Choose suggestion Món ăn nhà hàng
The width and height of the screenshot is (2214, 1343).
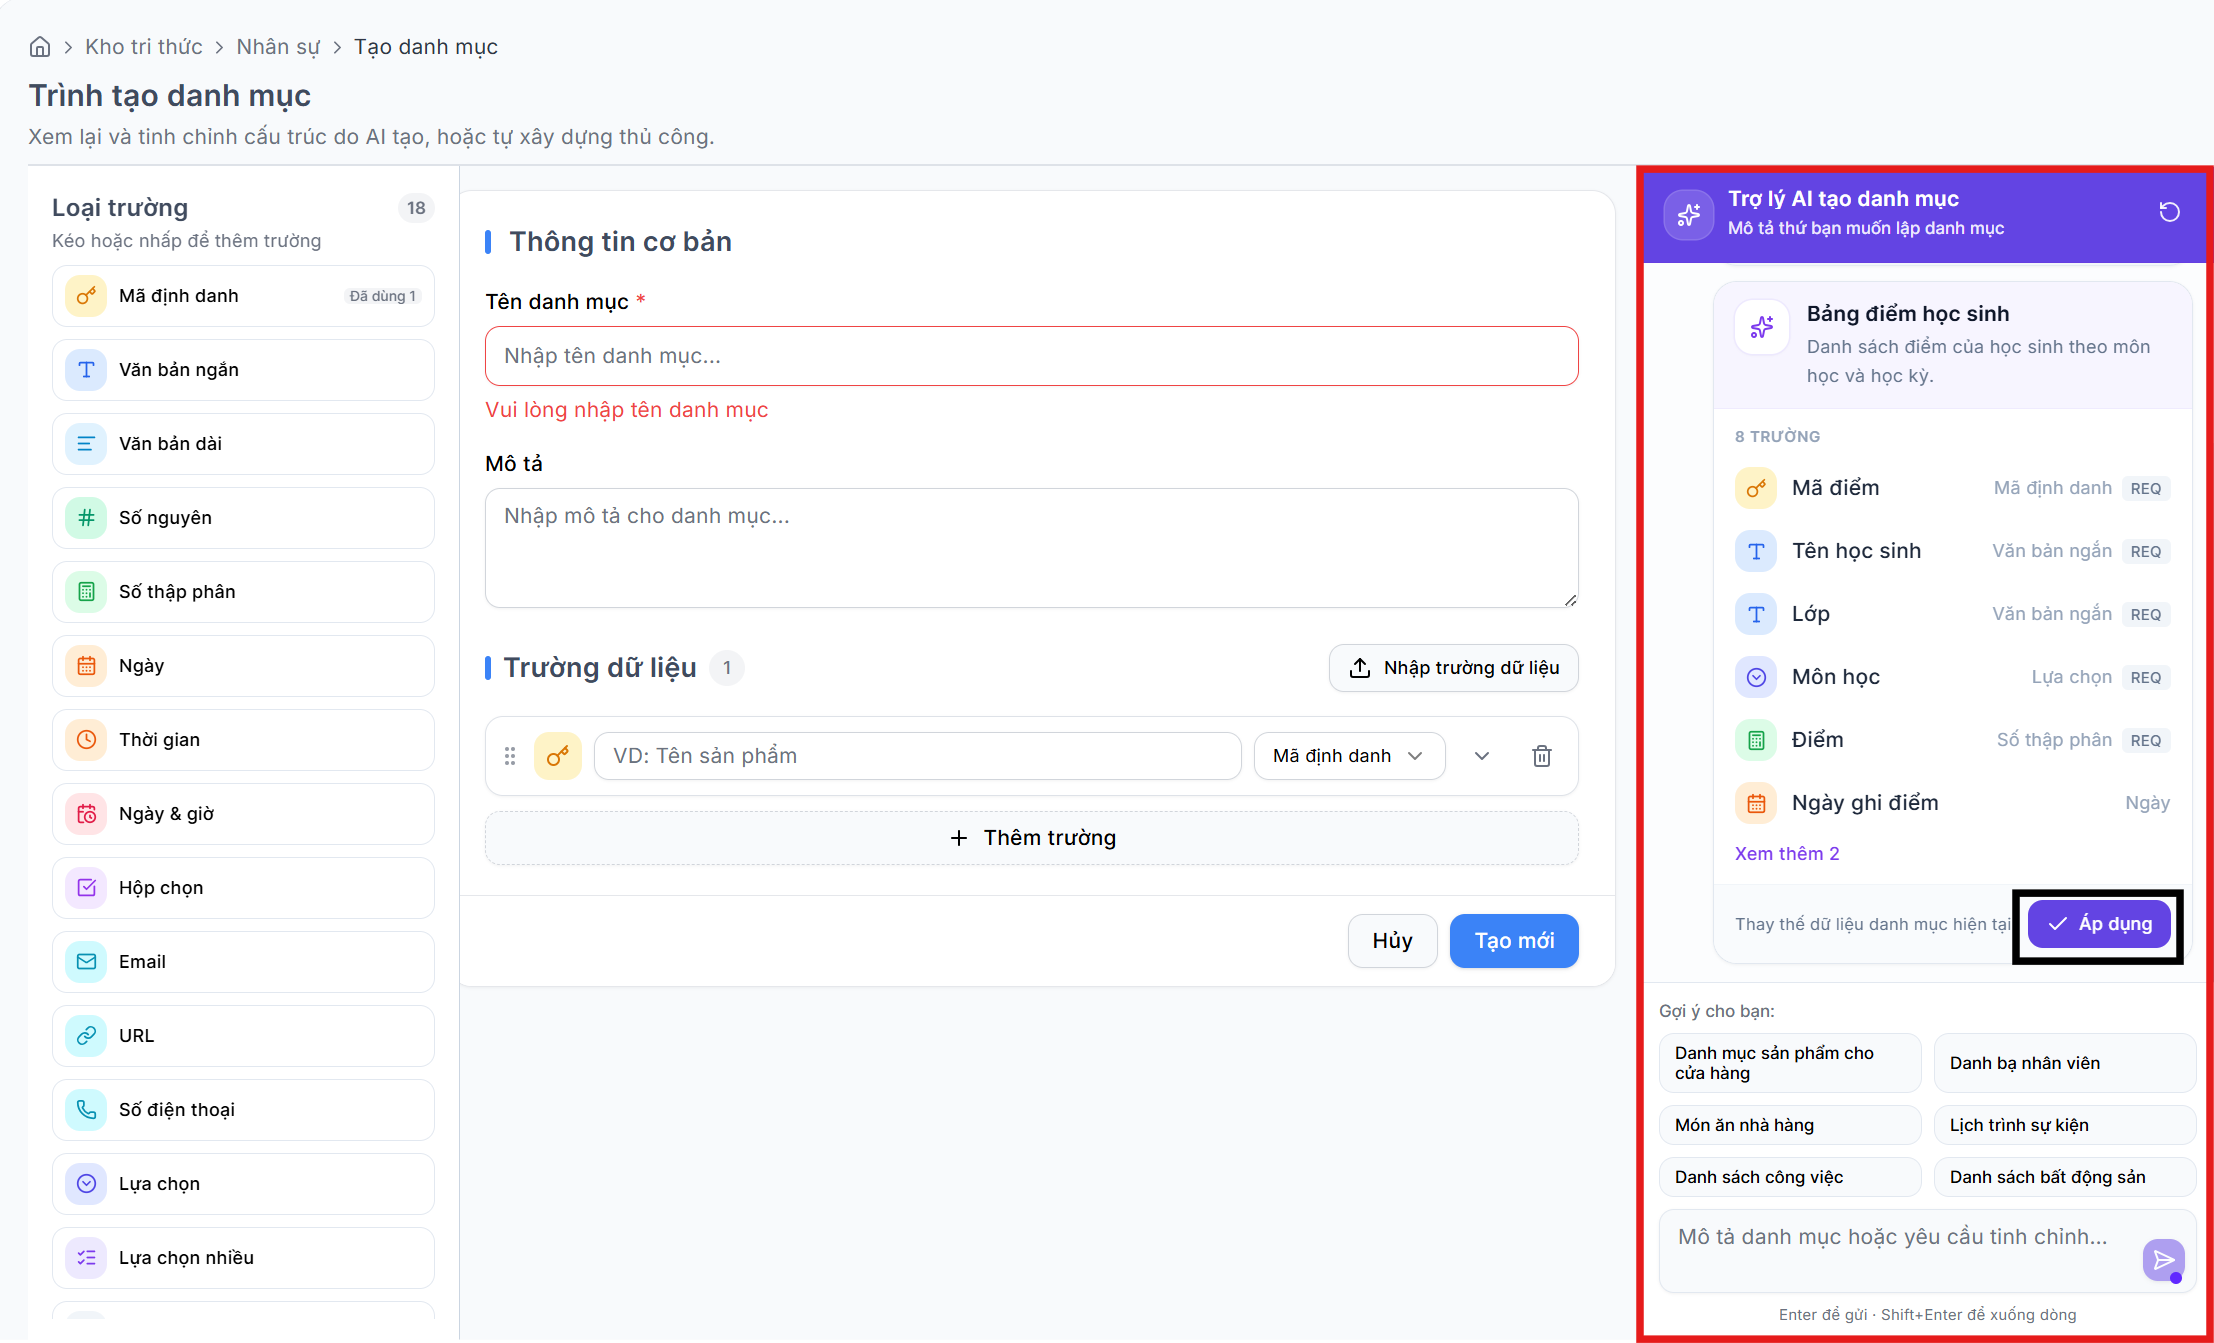point(1790,1125)
